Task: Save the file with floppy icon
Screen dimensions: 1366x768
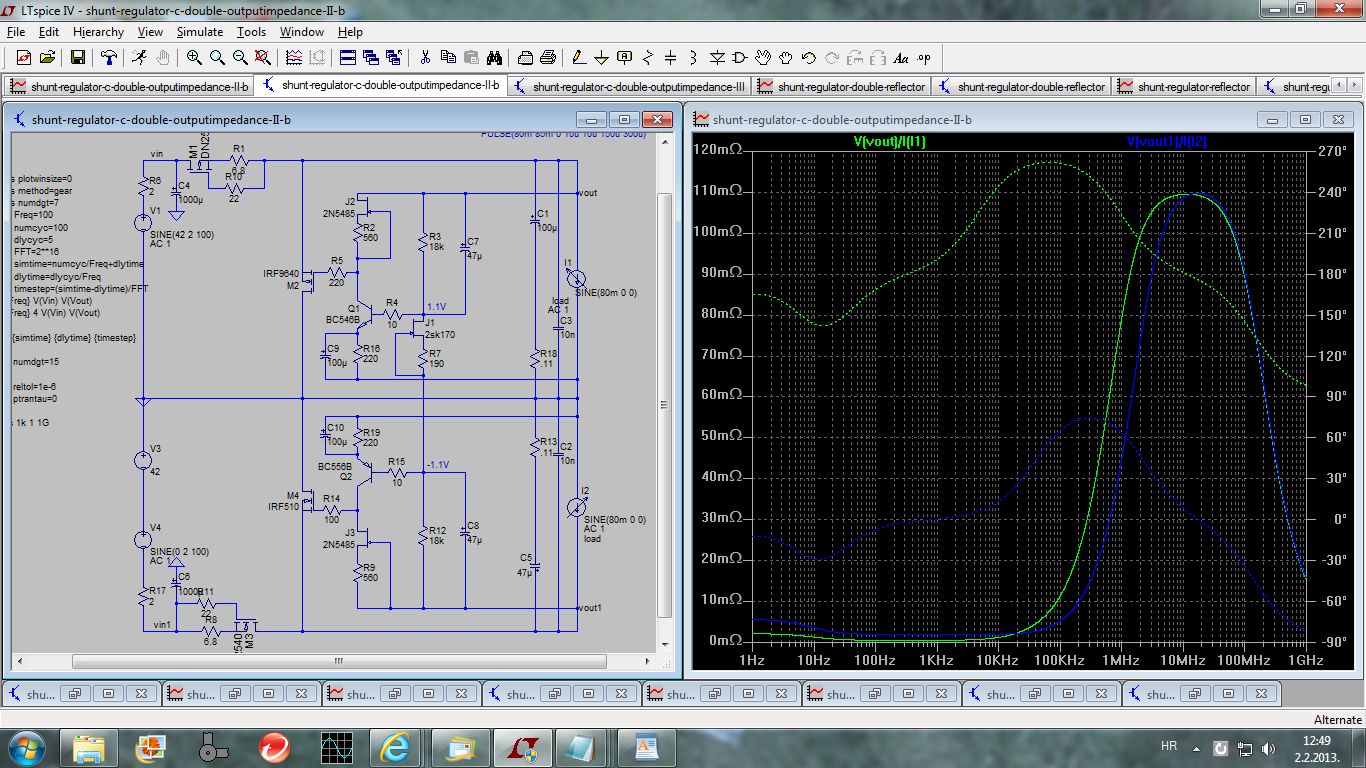Action: 78,57
